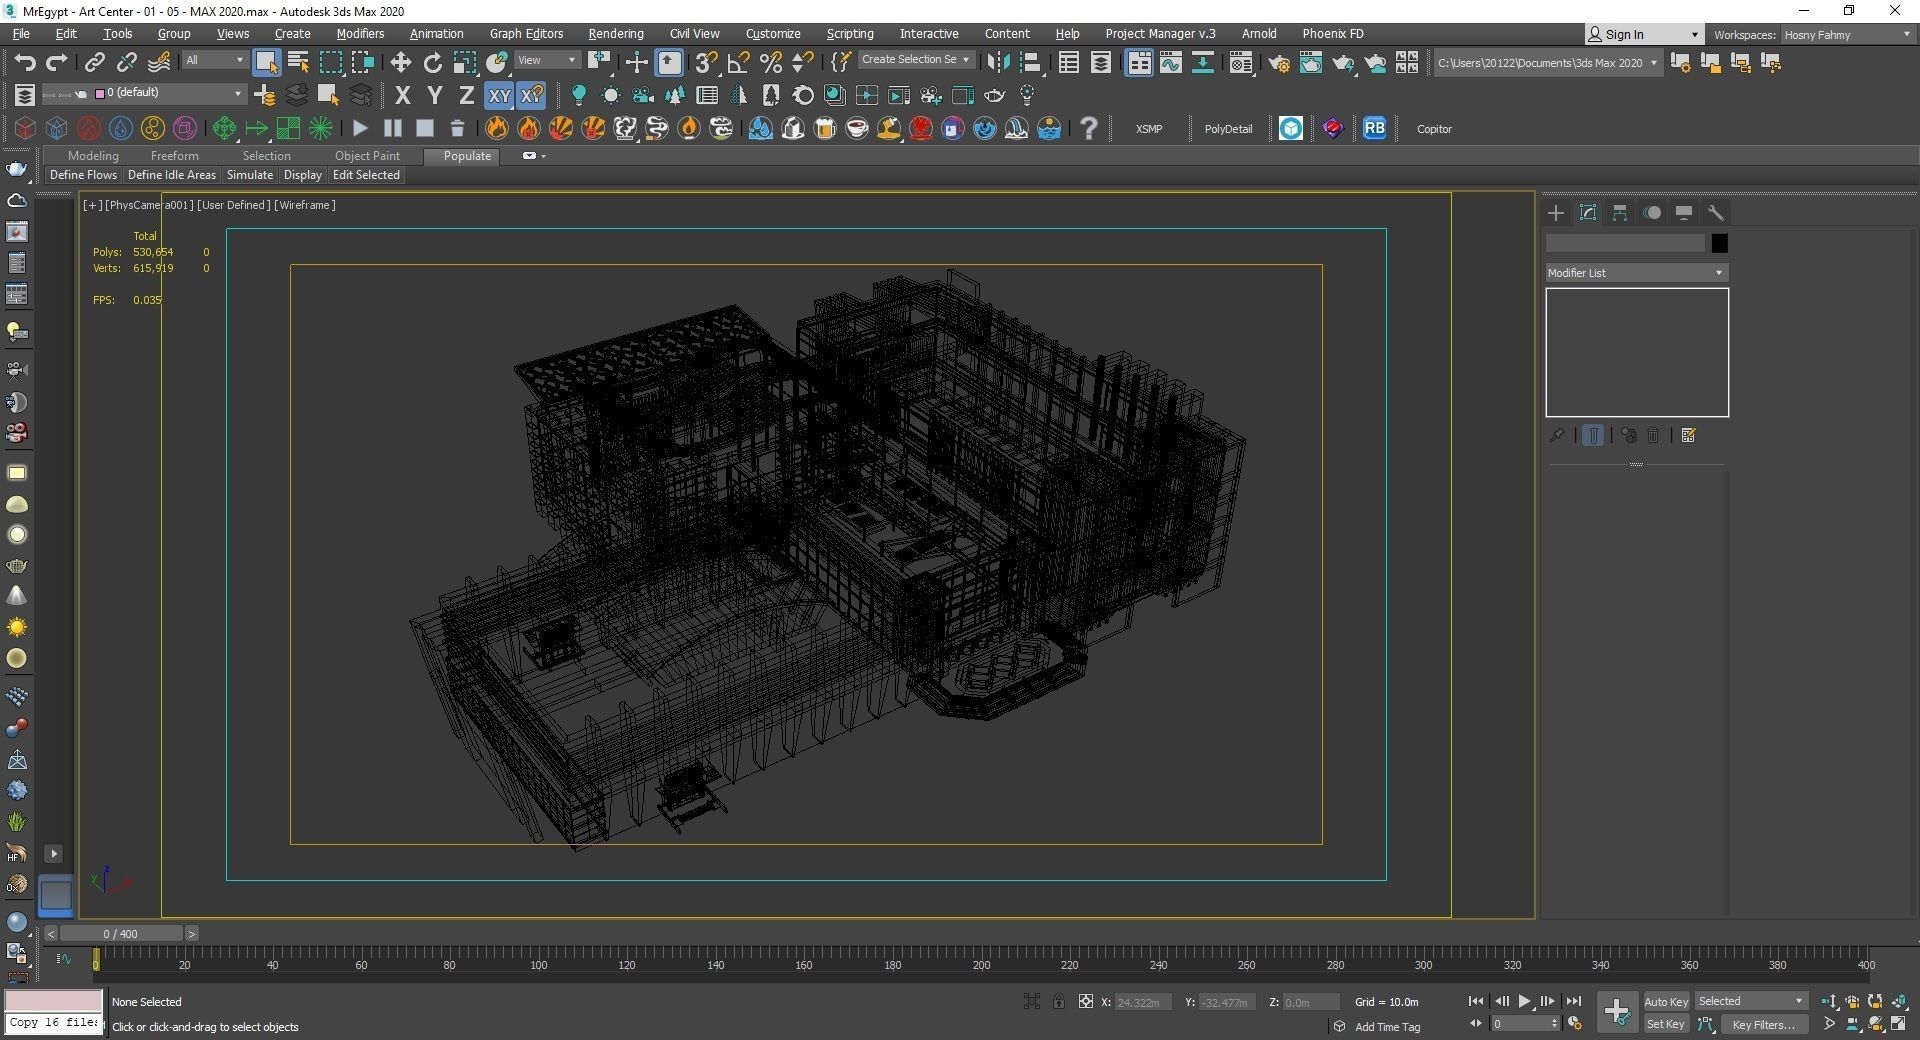Click the Time Configuration icon
Viewport: 1920px width, 1040px height.
point(1575,1023)
